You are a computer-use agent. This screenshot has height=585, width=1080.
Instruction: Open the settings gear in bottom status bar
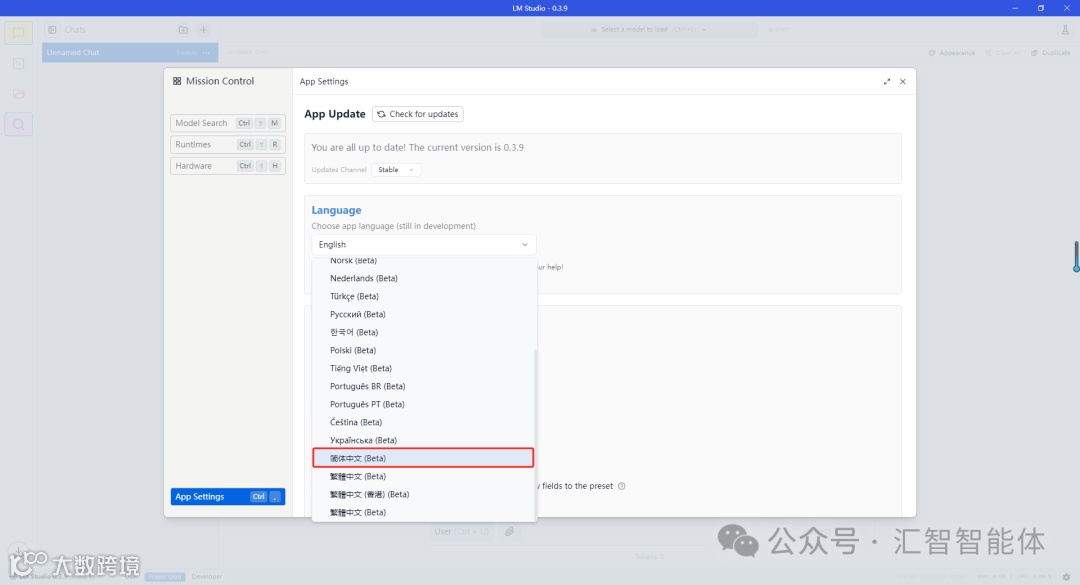tap(1066, 577)
